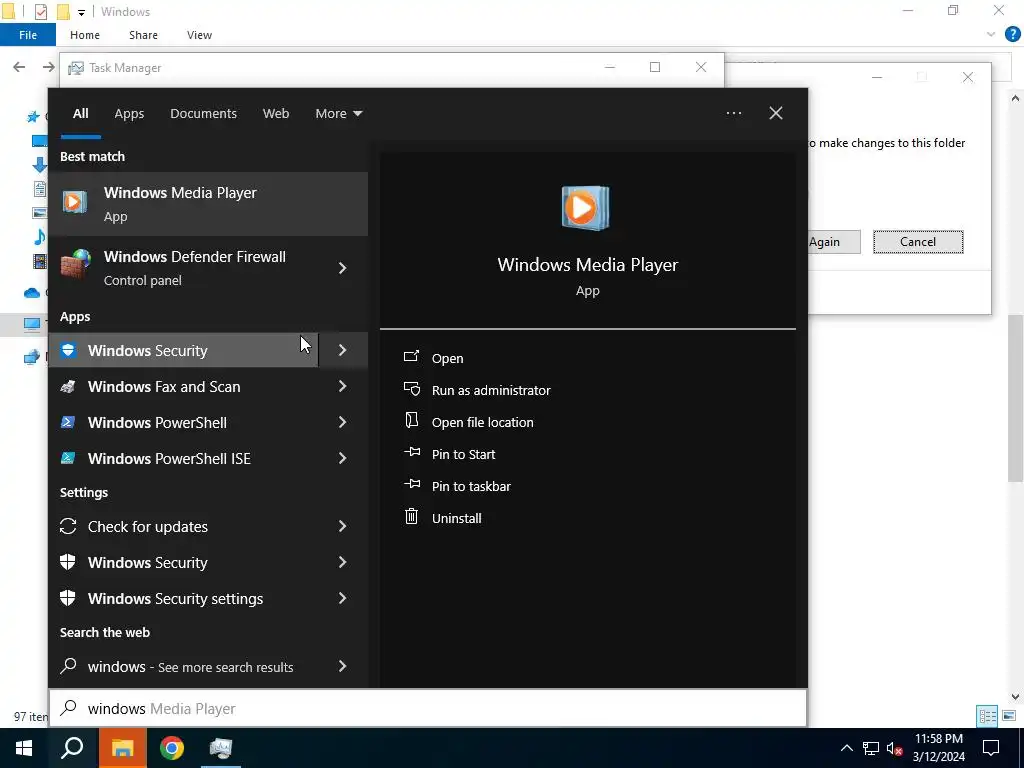
Task: Click the Open file location icon
Action: pyautogui.click(x=411, y=421)
